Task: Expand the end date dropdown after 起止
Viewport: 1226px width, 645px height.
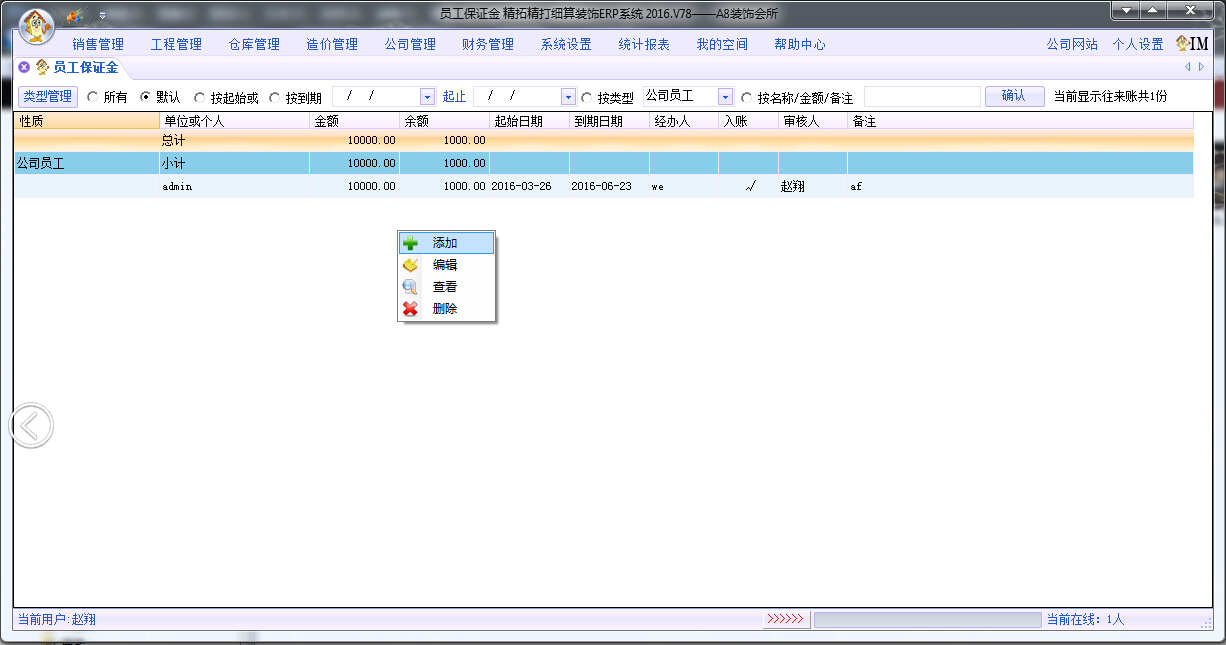Action: [x=569, y=97]
